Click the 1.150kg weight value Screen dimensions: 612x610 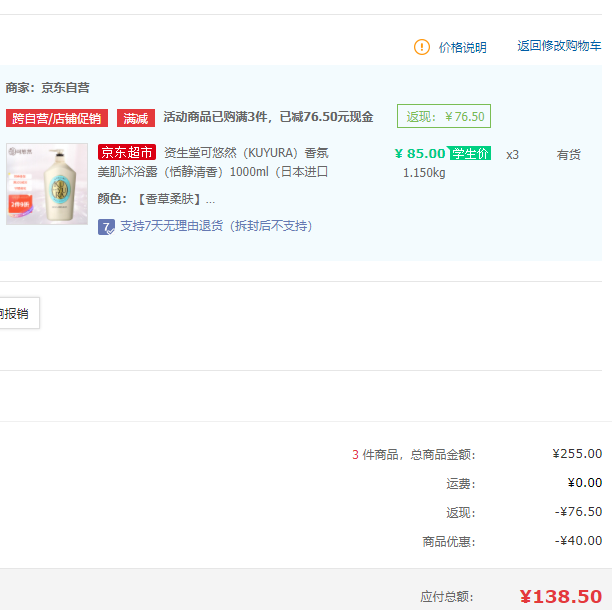click(424, 173)
